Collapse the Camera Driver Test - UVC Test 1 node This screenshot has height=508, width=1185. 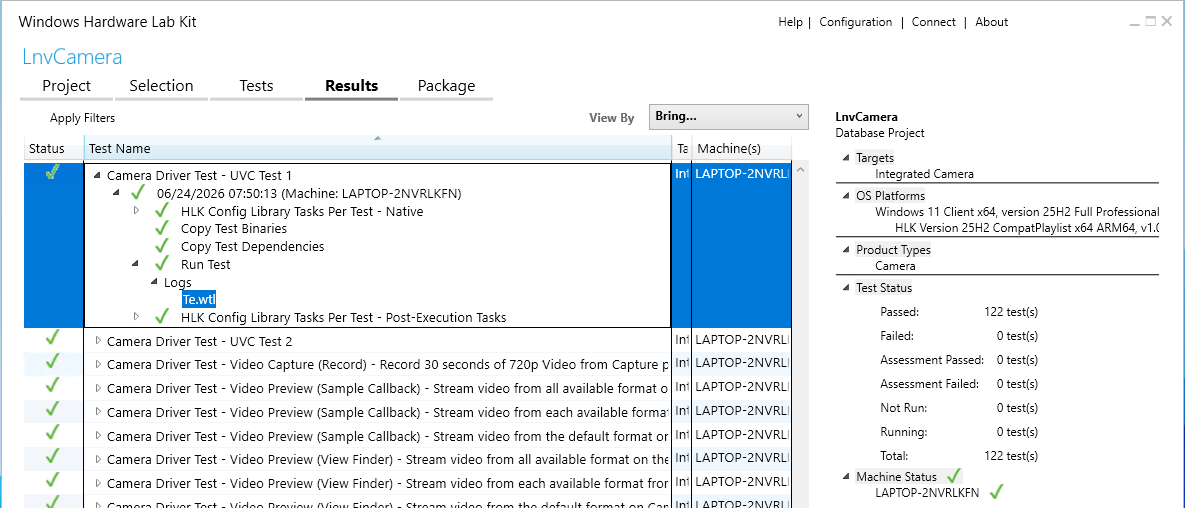coord(97,175)
